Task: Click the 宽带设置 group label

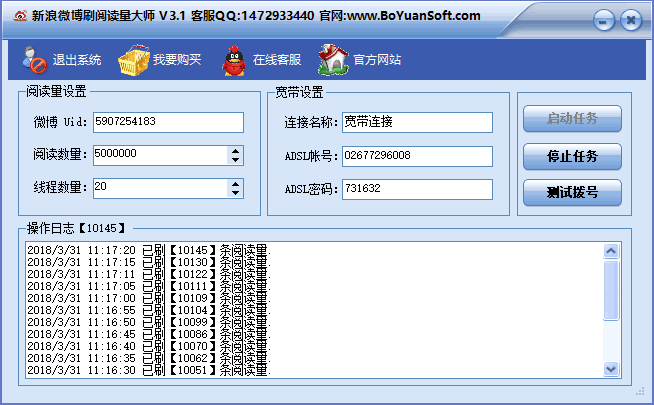Action: 299,92
